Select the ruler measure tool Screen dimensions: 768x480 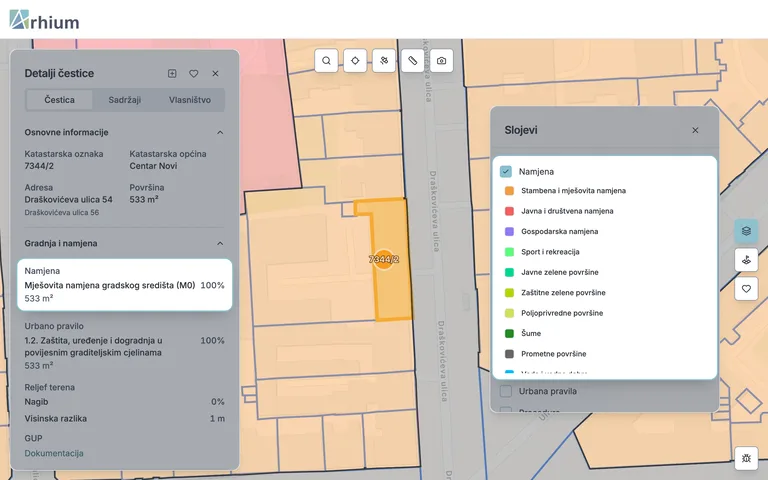click(x=412, y=61)
